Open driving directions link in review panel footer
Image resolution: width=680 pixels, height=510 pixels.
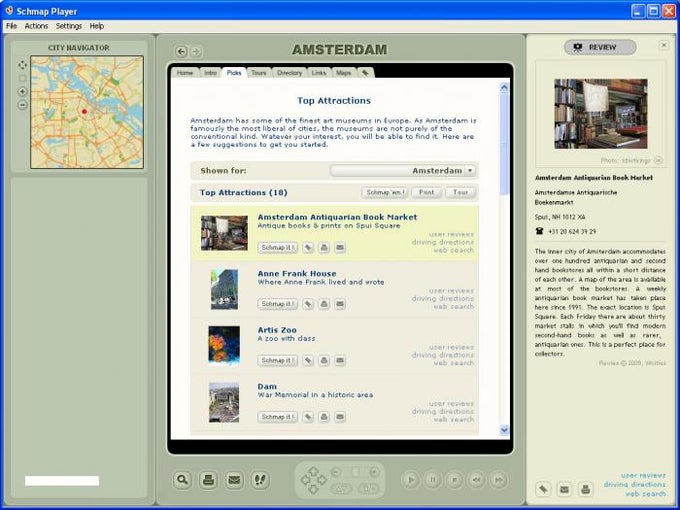(634, 484)
